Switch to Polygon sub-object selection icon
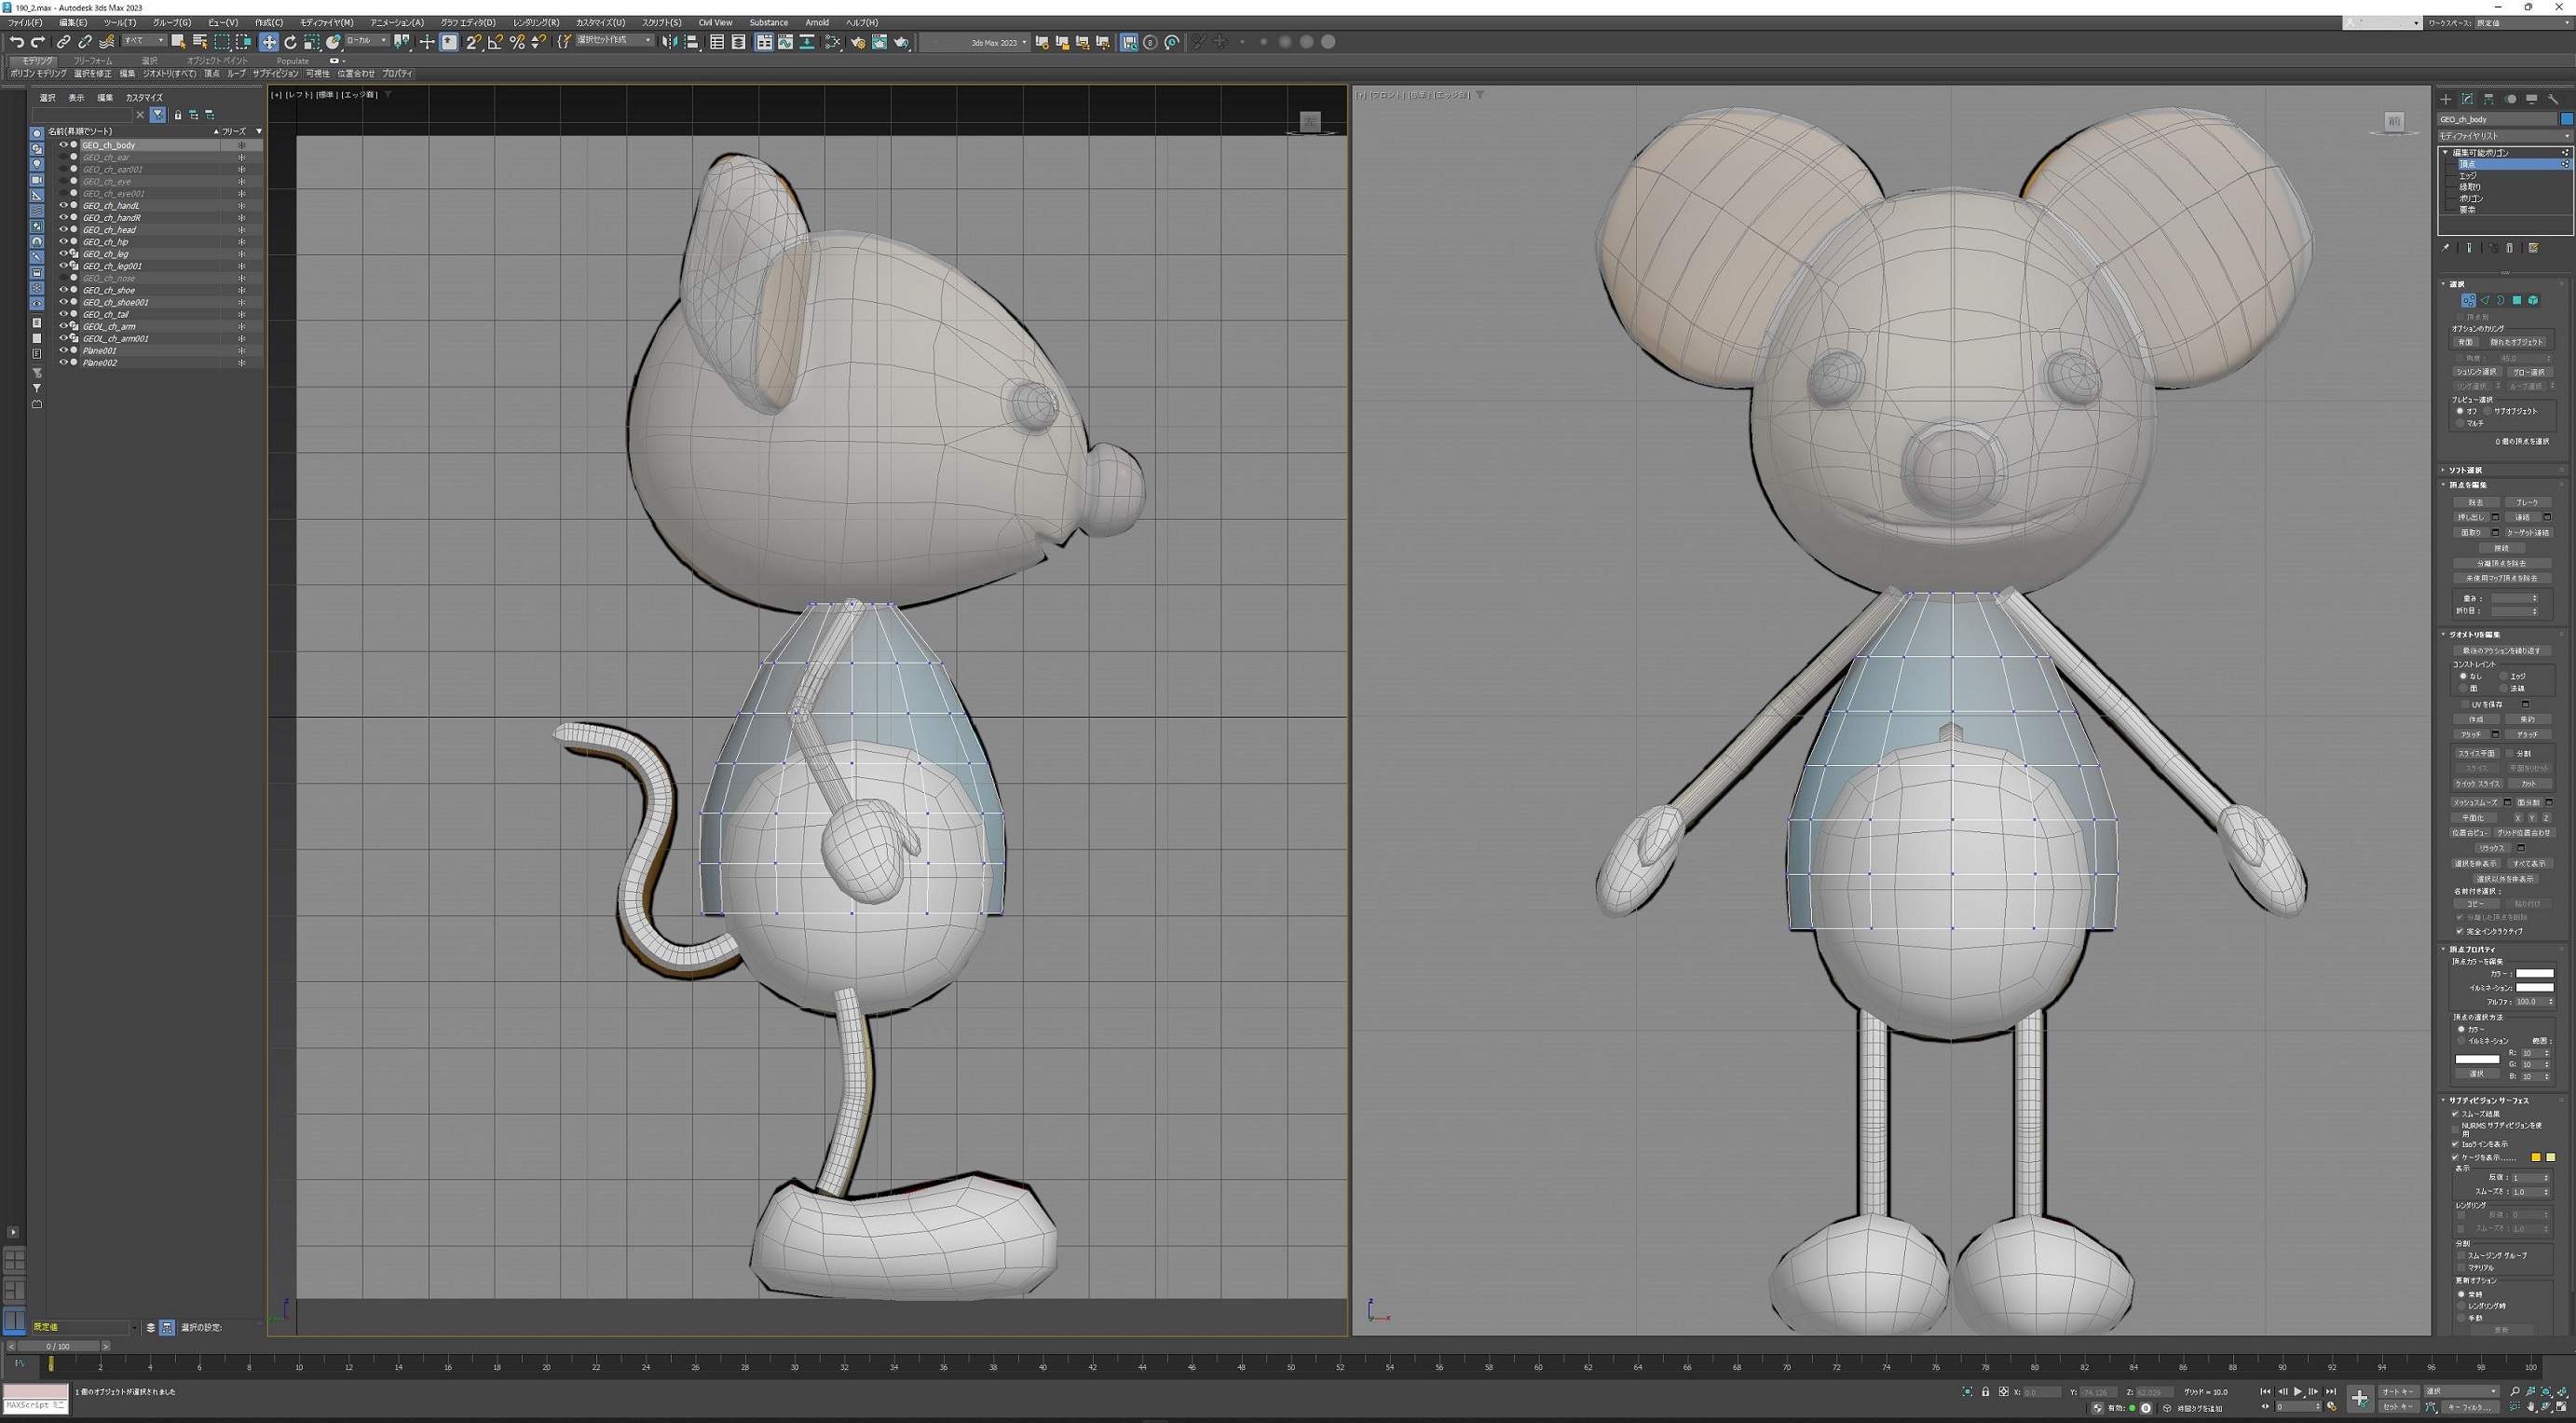2576x1423 pixels. [2517, 300]
